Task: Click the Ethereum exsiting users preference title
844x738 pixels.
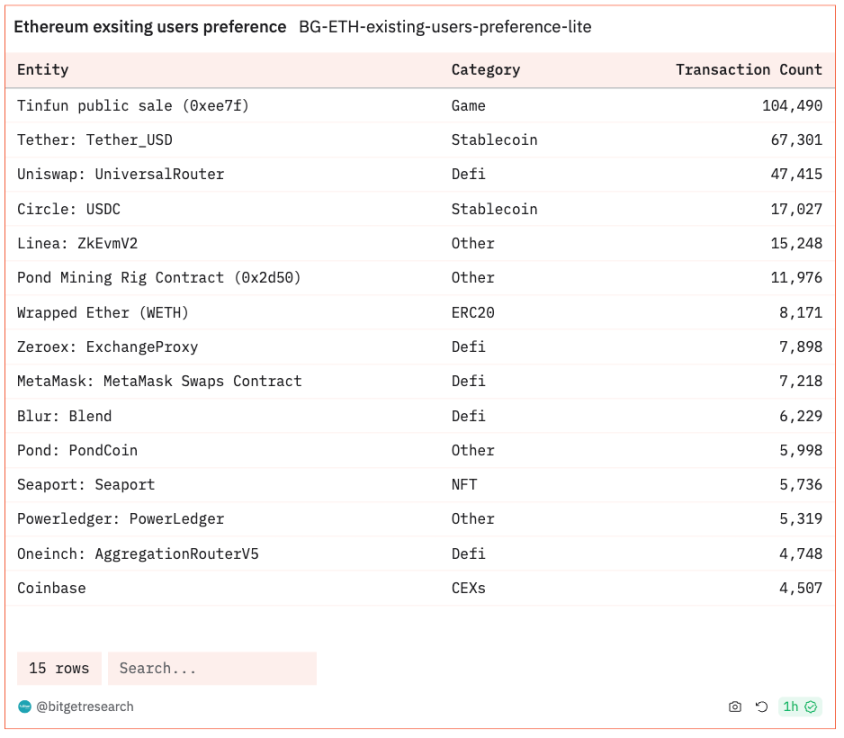Action: pos(150,27)
